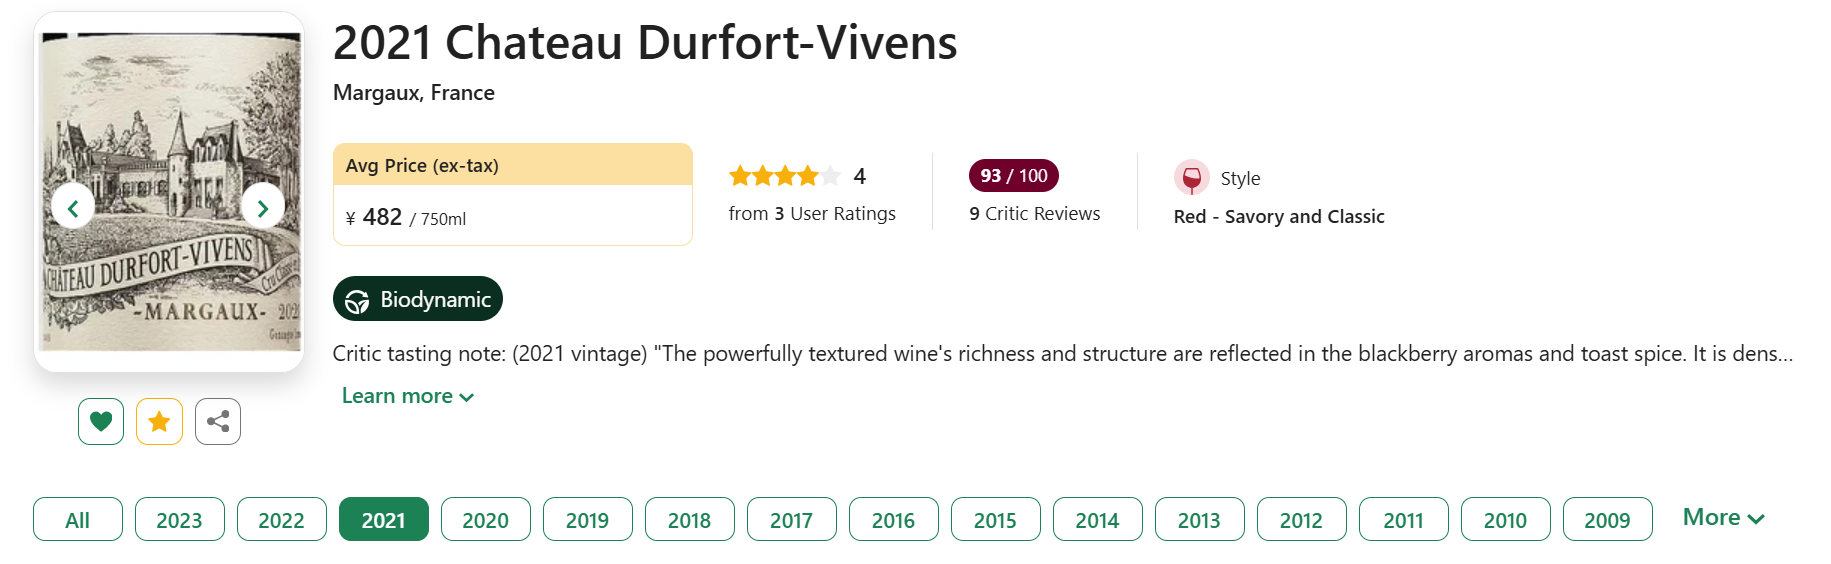Select the All vintages filter
This screenshot has width=1831, height=564.
pyautogui.click(x=78, y=519)
